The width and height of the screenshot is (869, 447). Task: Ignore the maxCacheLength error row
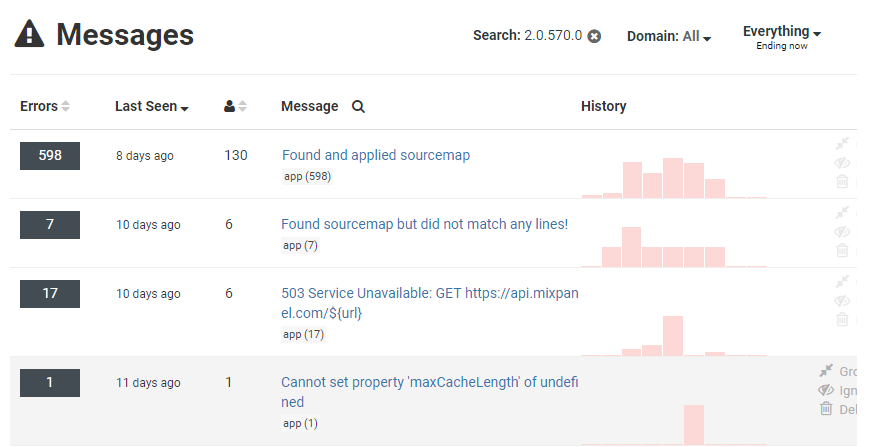837,391
